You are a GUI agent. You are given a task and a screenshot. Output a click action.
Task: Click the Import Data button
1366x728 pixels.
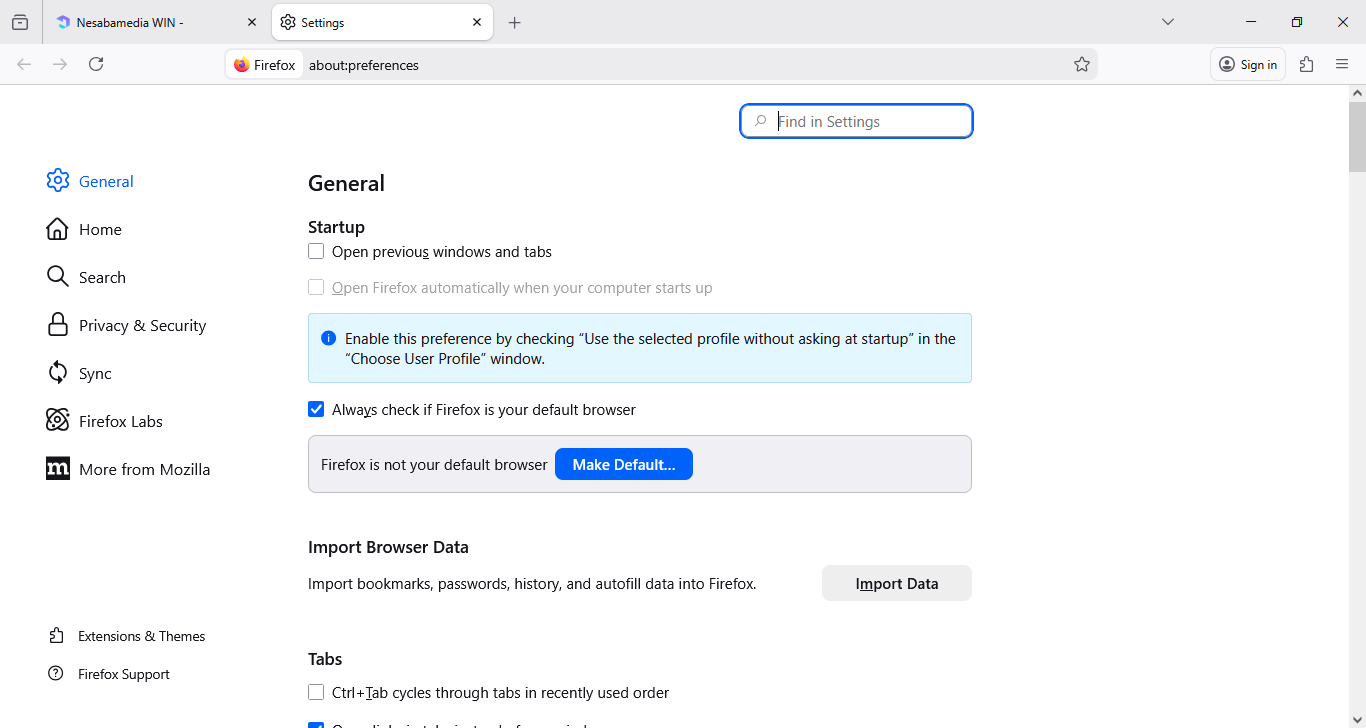[x=896, y=583]
